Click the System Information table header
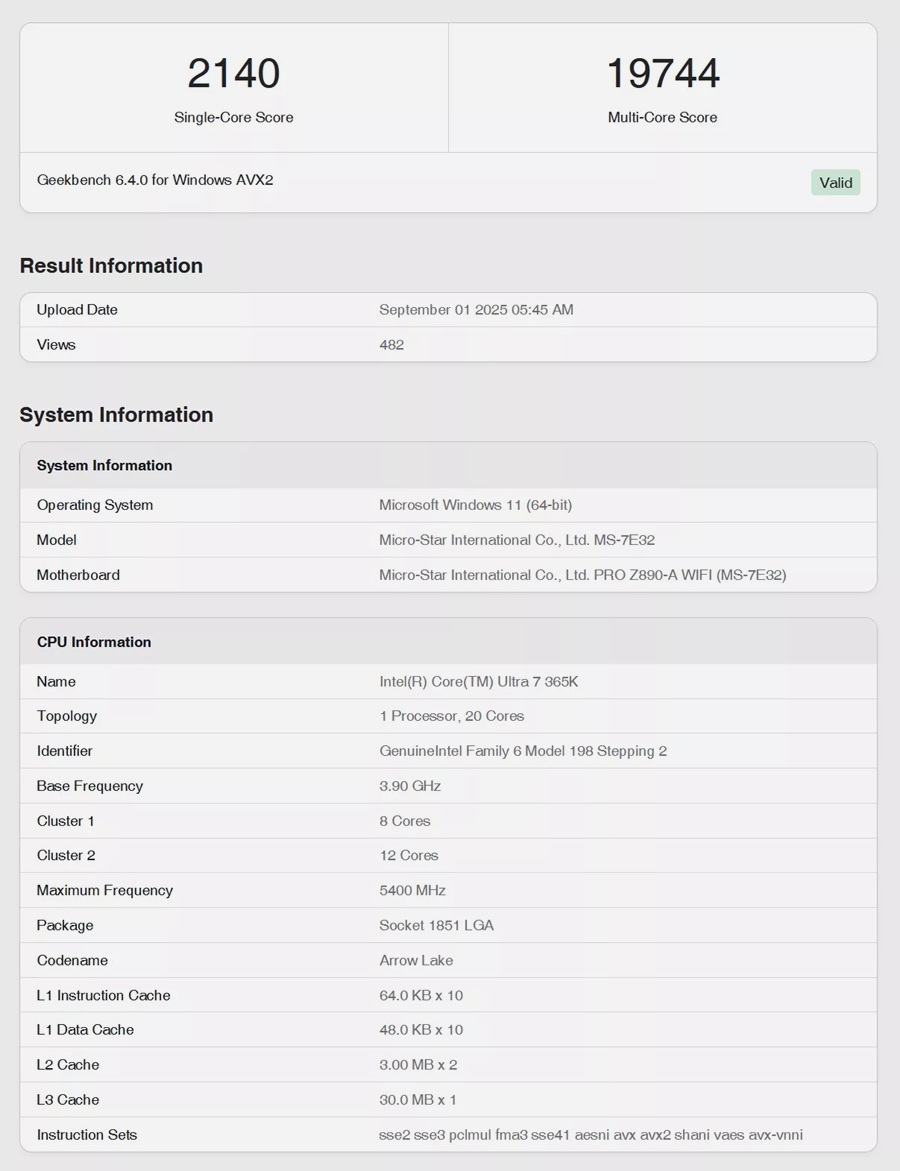Viewport: 900px width, 1171px height. 104,465
